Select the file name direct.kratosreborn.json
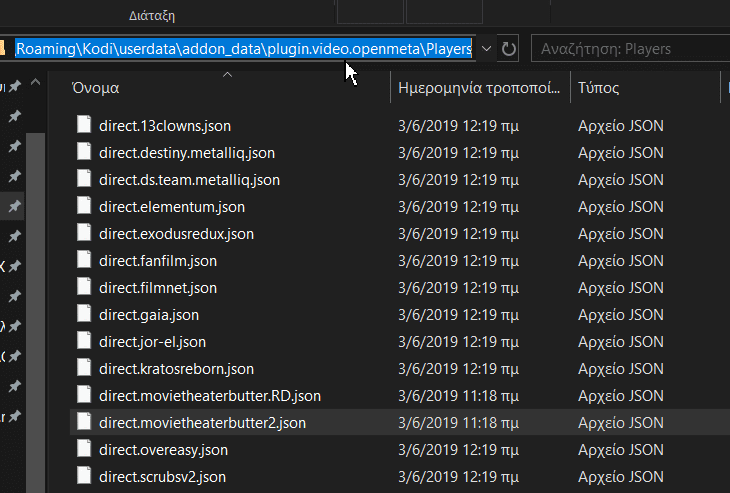 click(x=176, y=369)
